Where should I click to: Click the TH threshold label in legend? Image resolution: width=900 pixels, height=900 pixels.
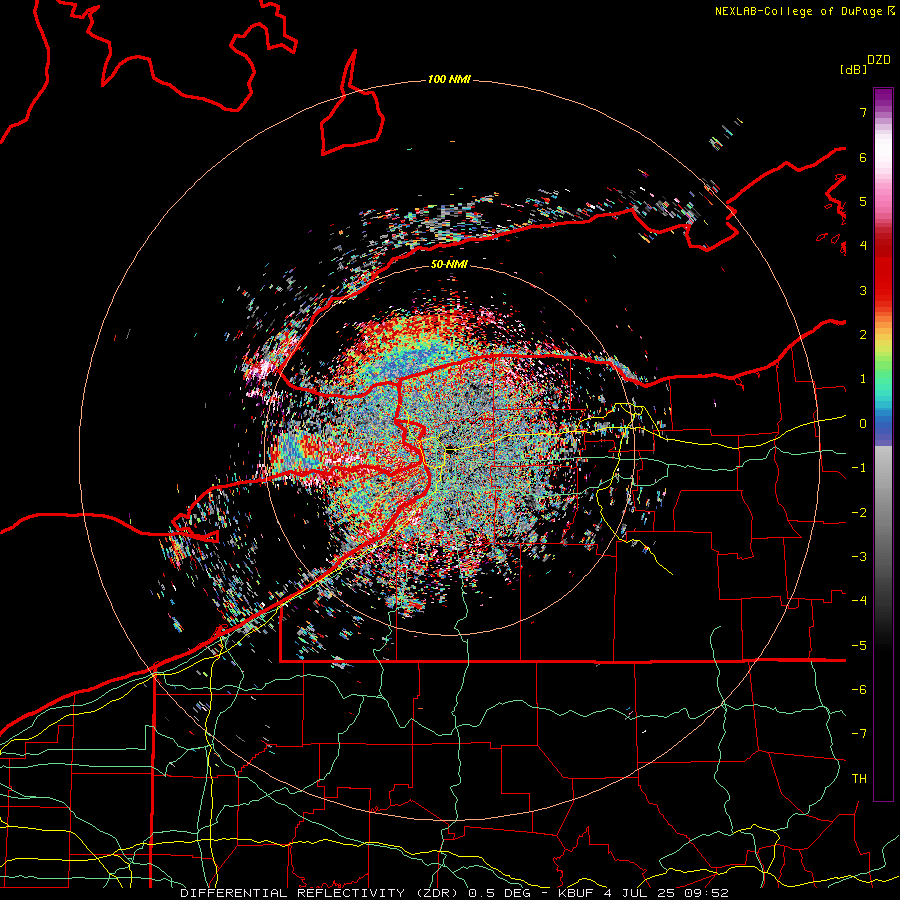tap(859, 779)
